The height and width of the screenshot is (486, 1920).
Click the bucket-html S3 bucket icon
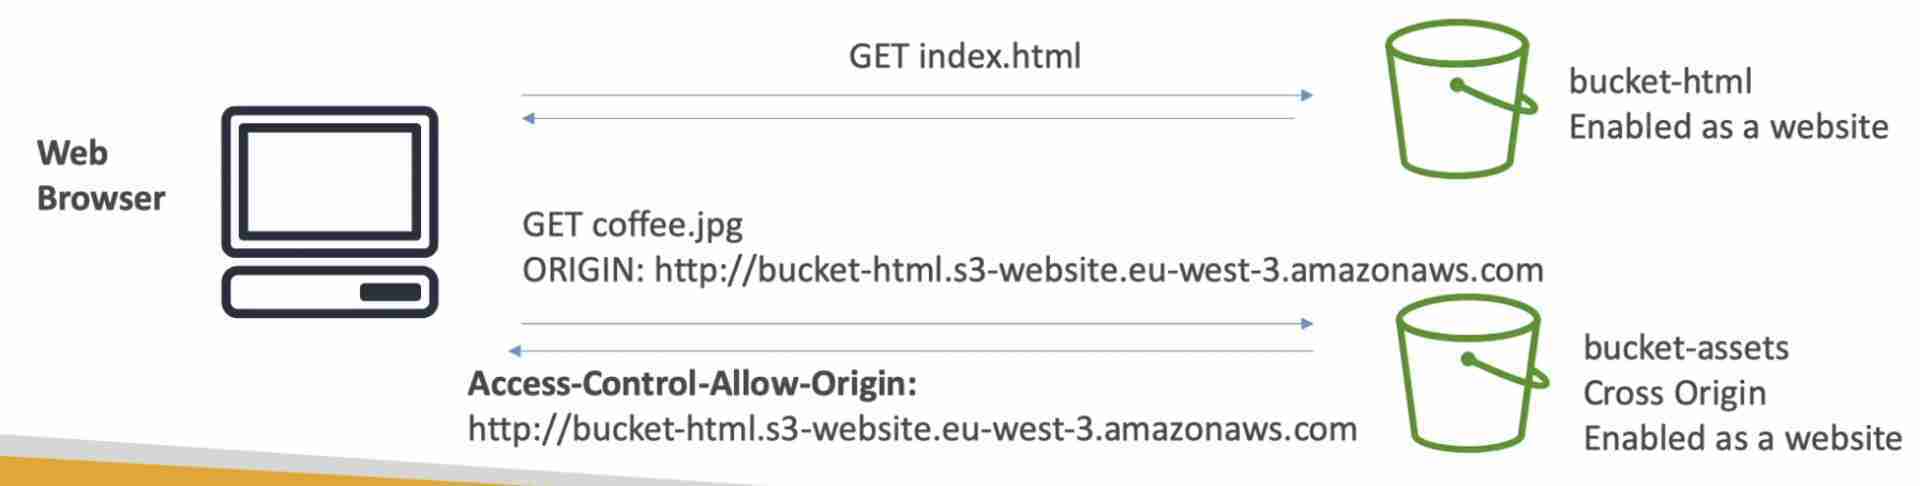(1457, 97)
